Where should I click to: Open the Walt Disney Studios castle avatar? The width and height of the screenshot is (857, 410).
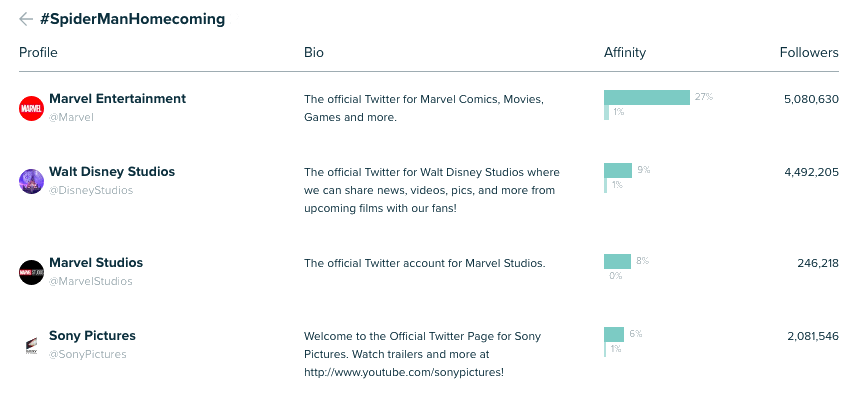pos(31,181)
